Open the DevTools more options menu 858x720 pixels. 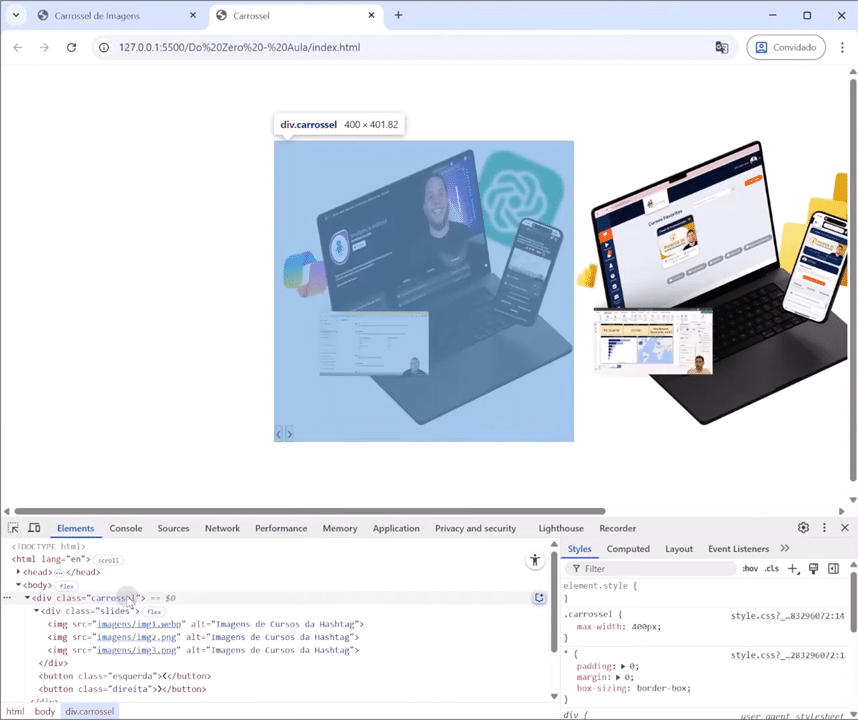pos(825,527)
